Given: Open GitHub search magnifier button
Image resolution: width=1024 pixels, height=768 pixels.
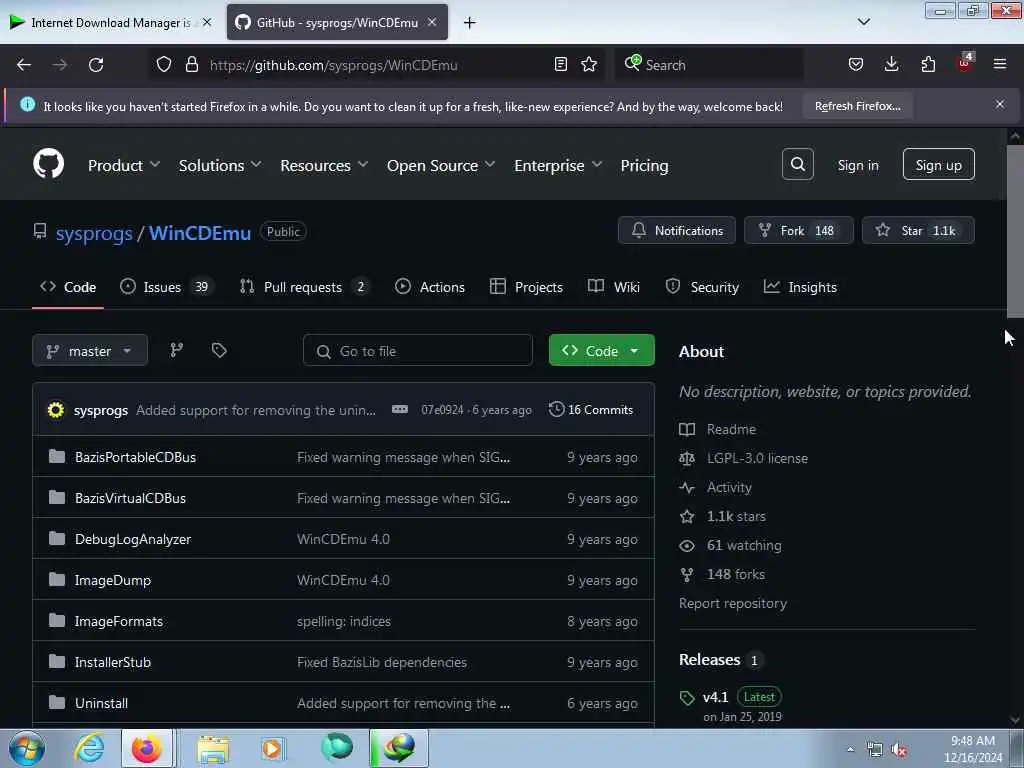Looking at the screenshot, I should tap(797, 165).
